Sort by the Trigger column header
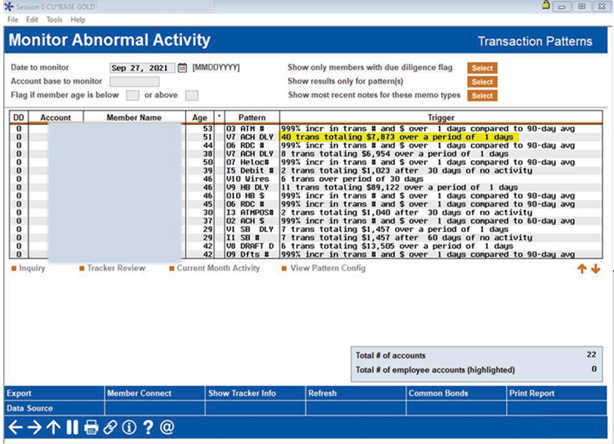 coord(441,117)
